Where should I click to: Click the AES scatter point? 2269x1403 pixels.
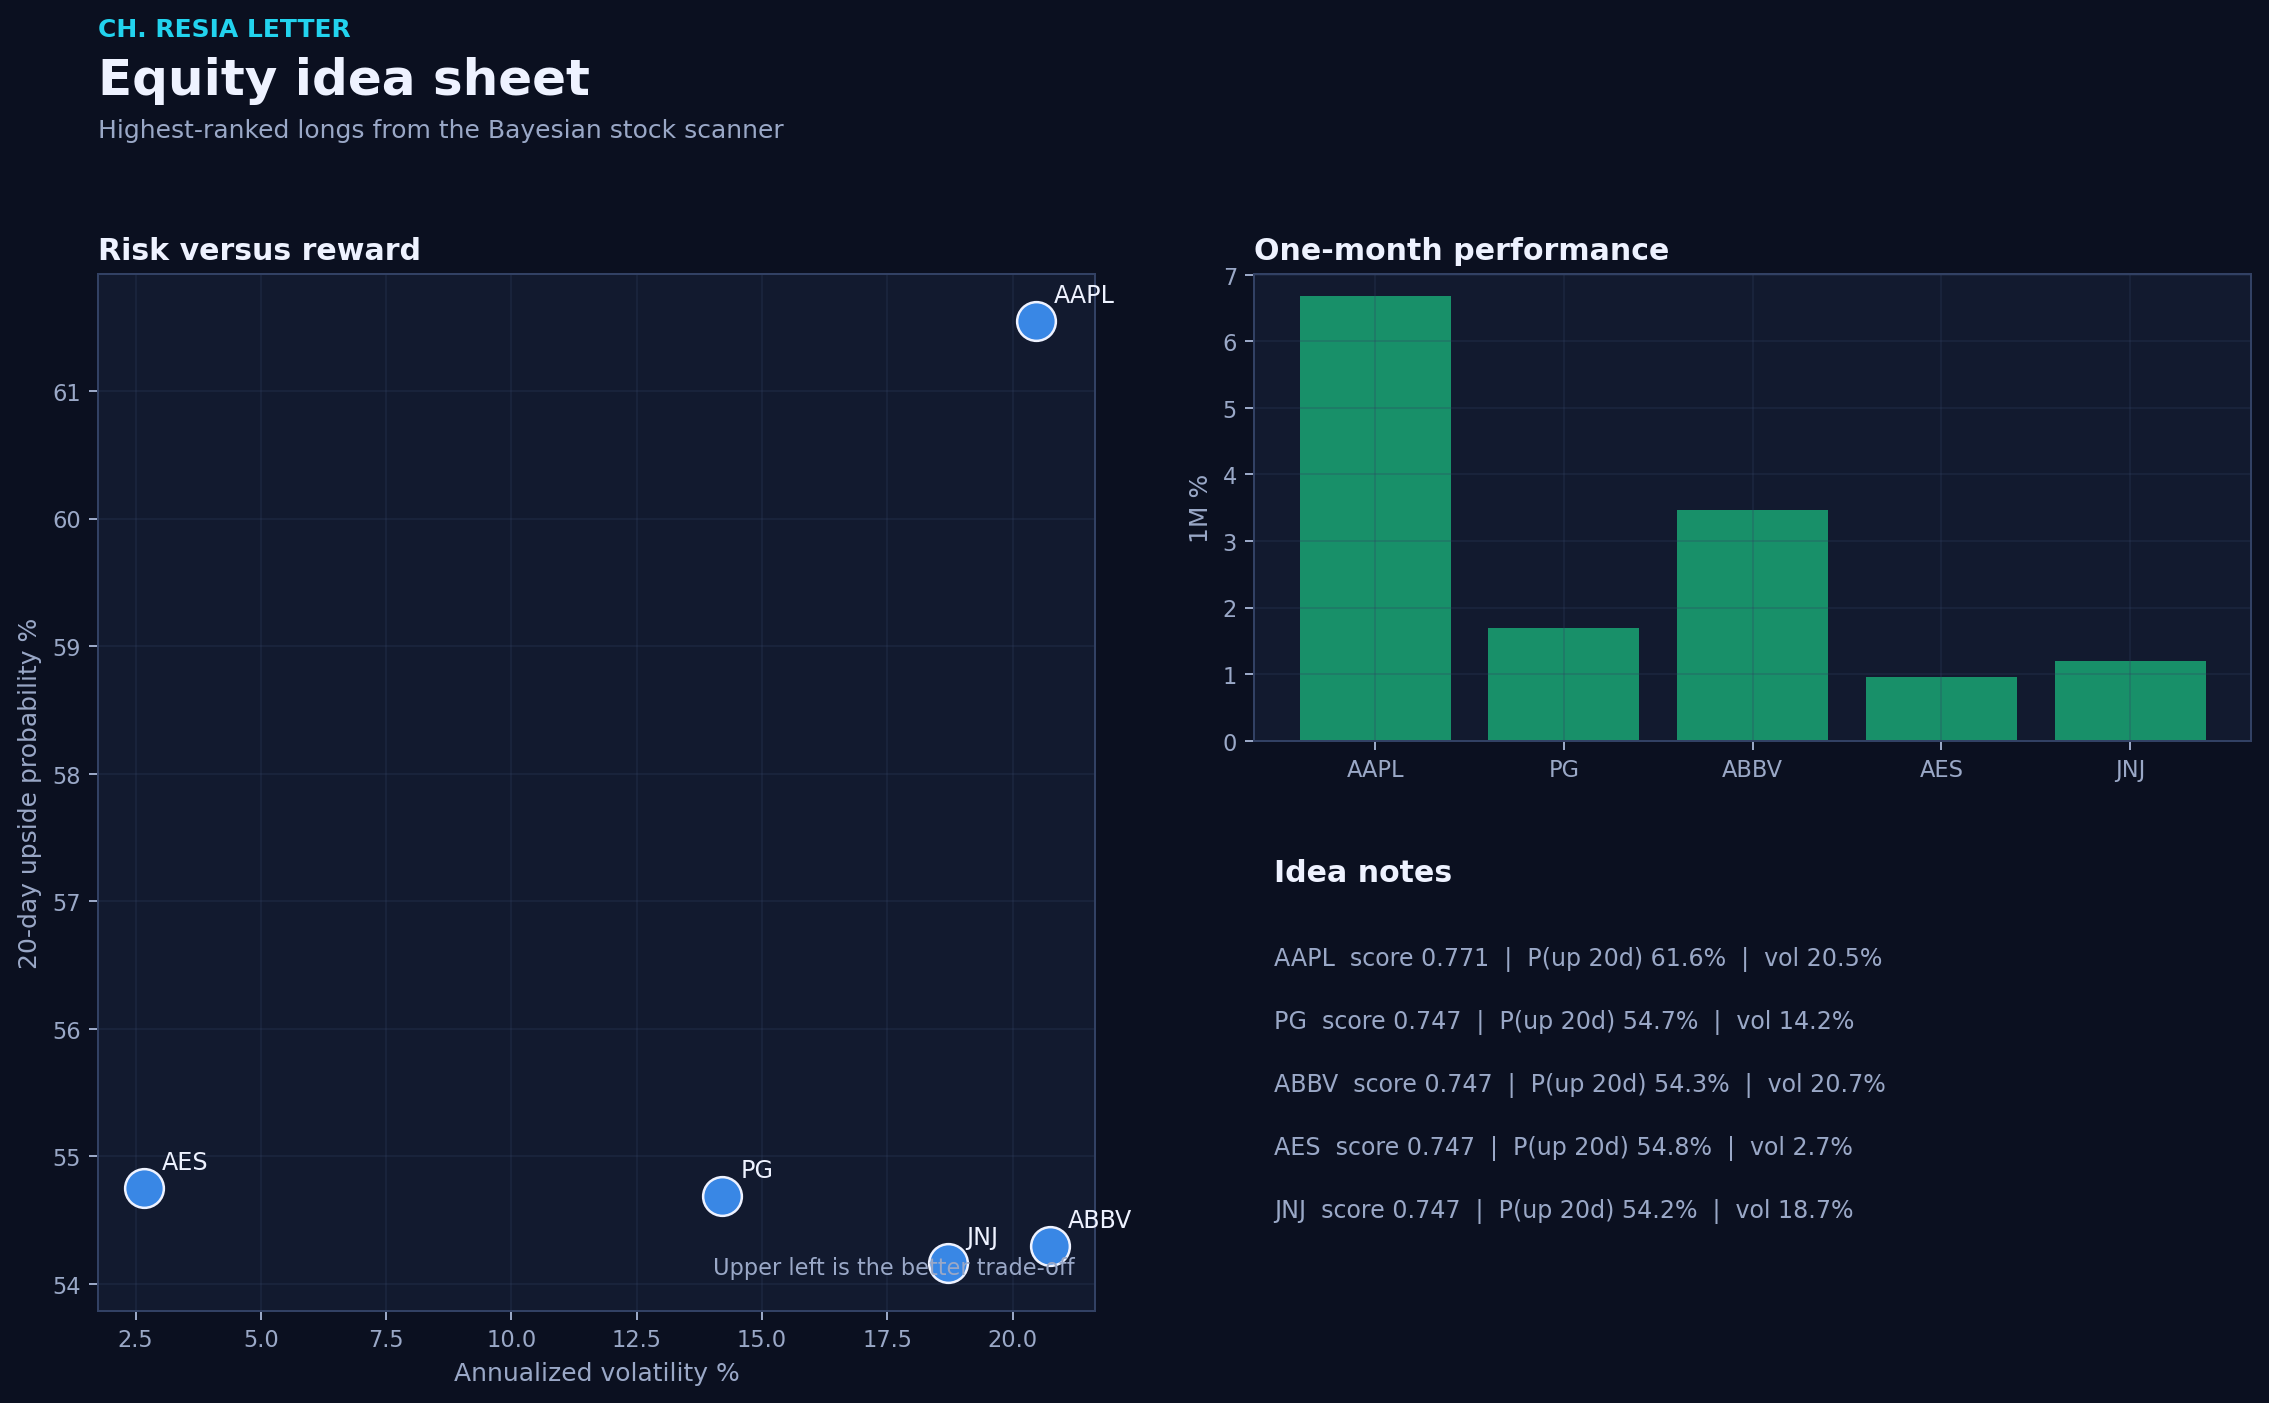coord(144,1189)
